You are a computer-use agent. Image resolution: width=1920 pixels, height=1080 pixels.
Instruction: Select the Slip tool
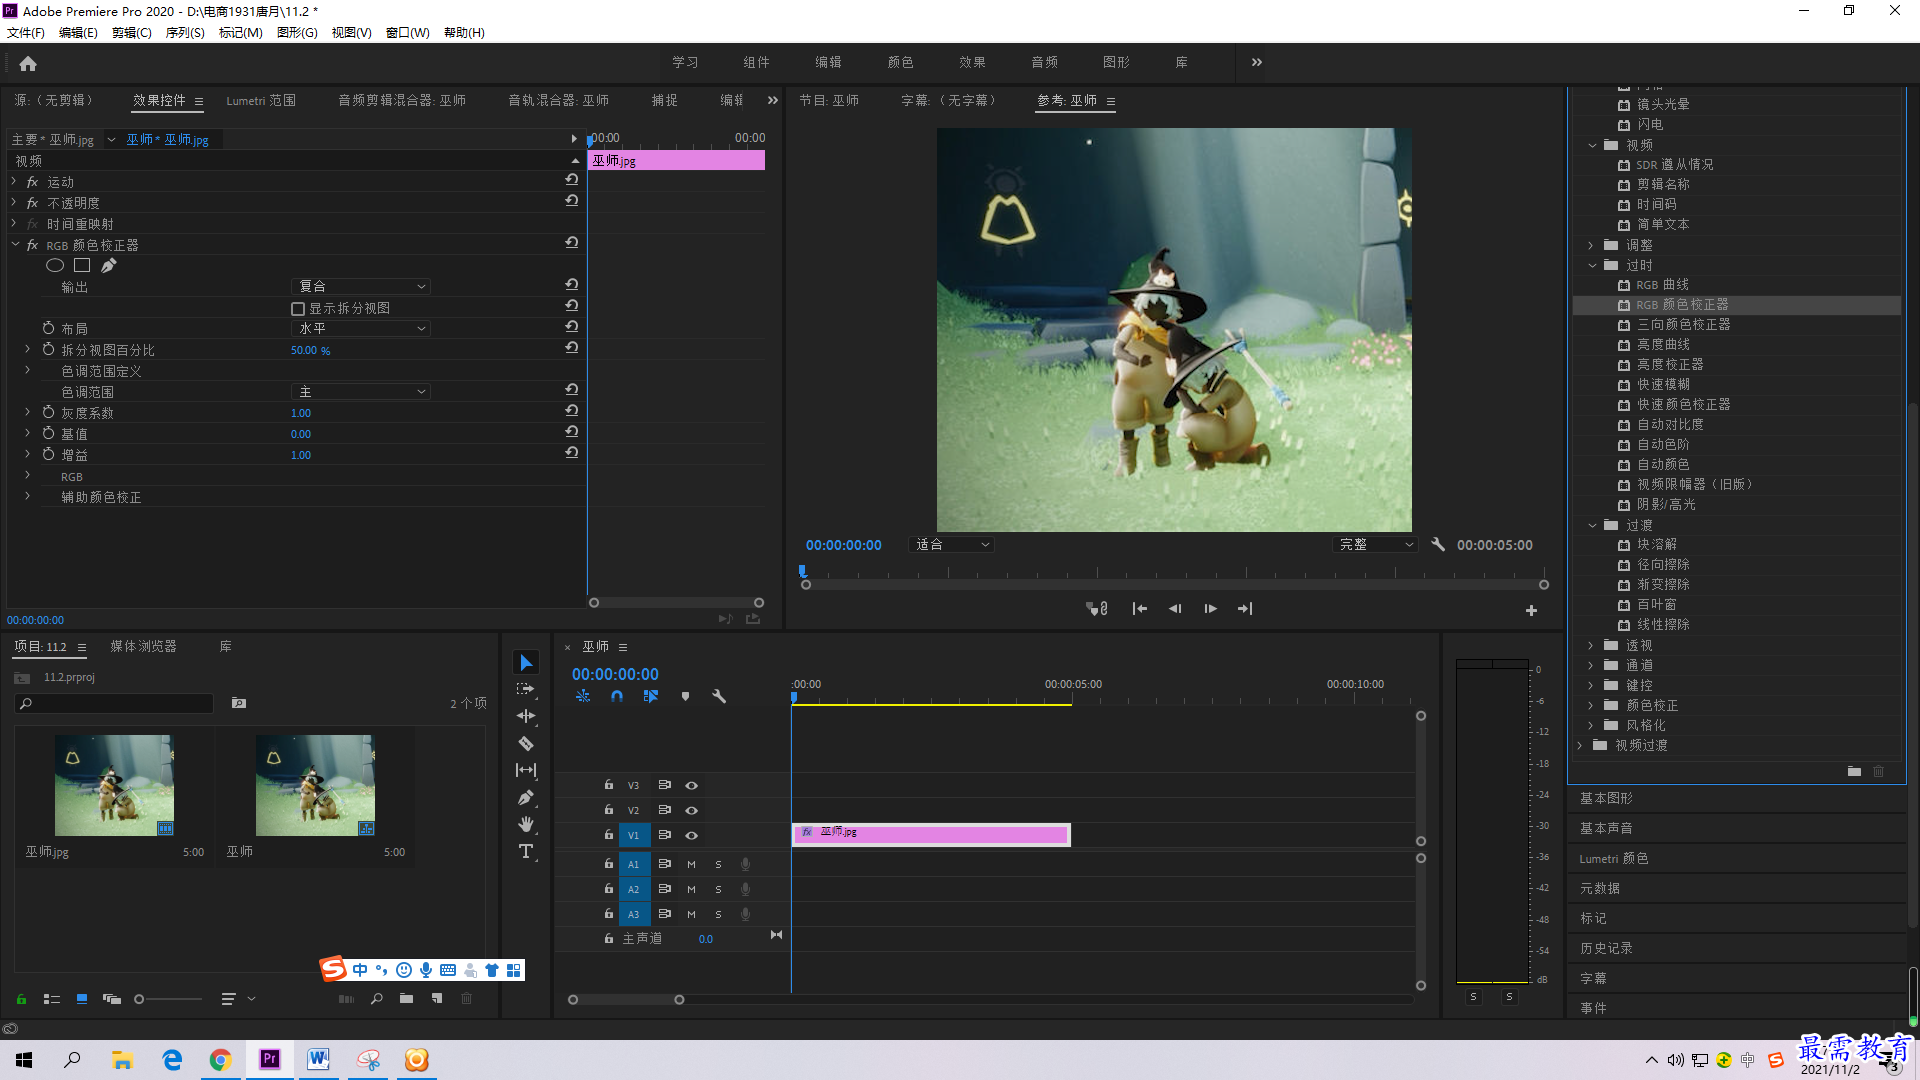tap(526, 770)
